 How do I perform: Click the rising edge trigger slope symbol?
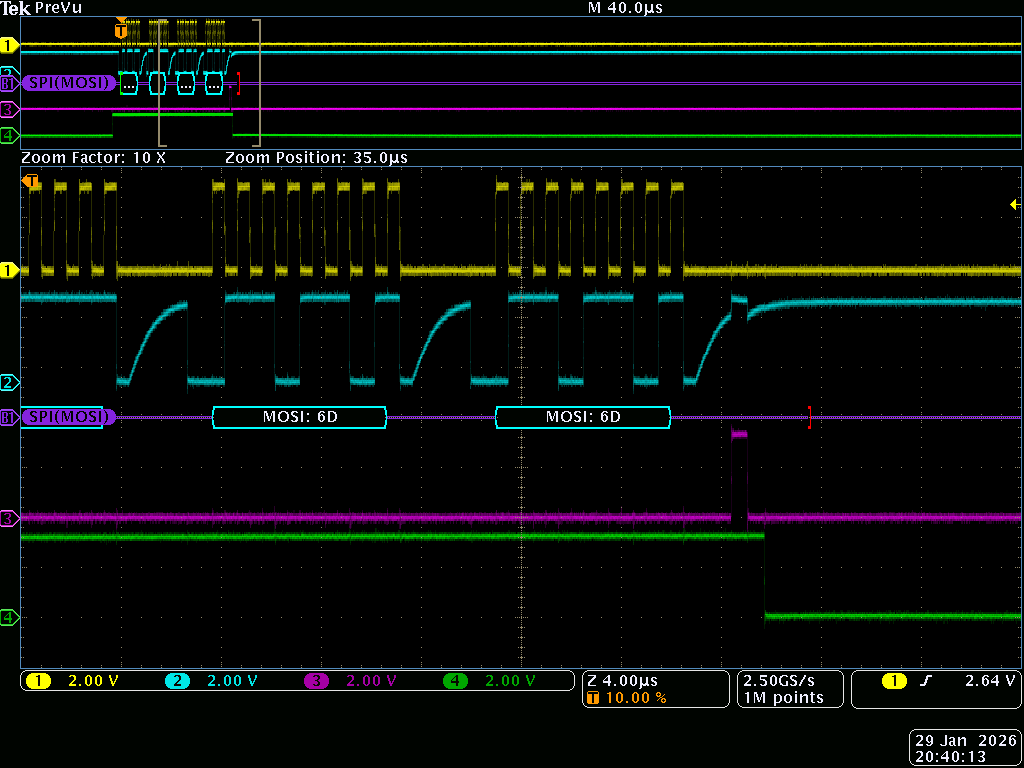pyautogui.click(x=926, y=681)
